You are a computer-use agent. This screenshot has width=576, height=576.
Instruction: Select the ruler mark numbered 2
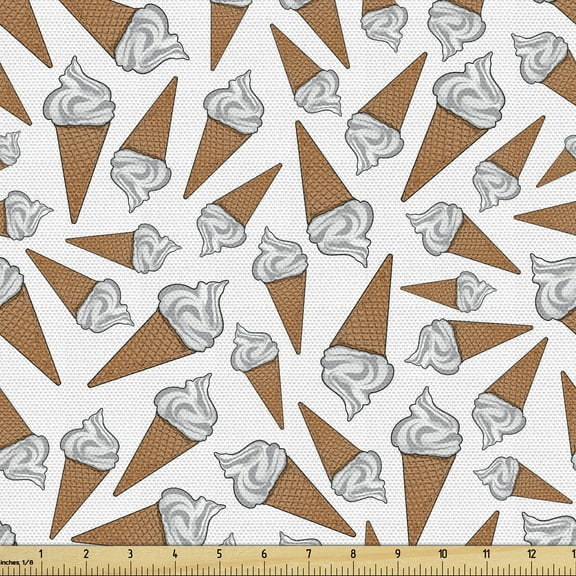[86, 554]
